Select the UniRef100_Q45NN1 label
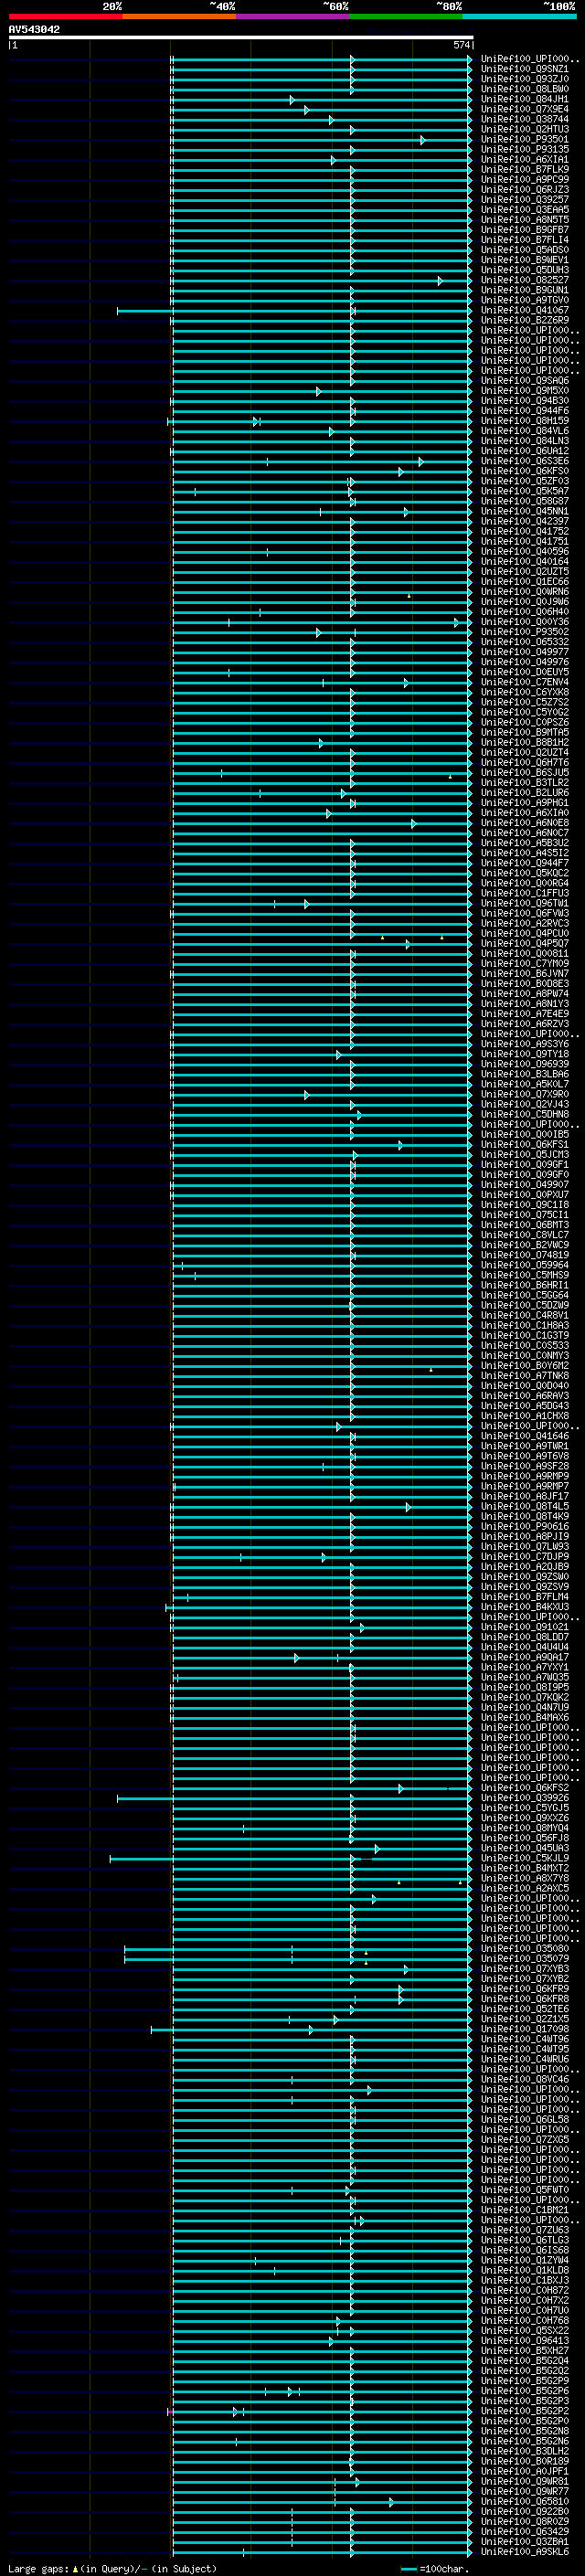 [524, 511]
